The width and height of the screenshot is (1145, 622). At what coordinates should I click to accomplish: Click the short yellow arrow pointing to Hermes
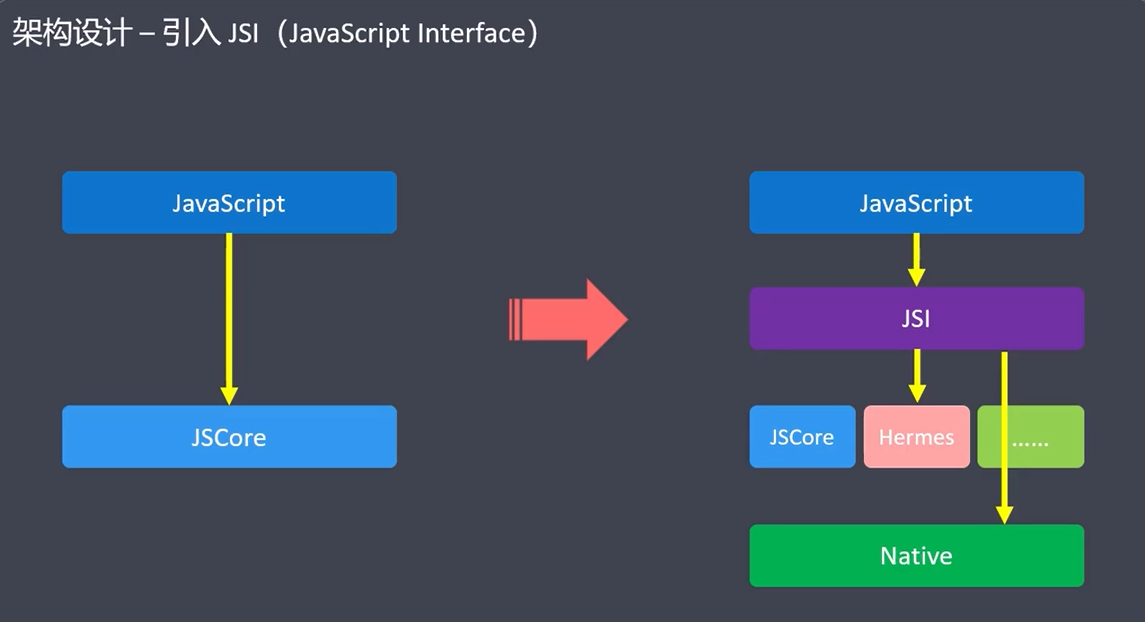coord(916,377)
